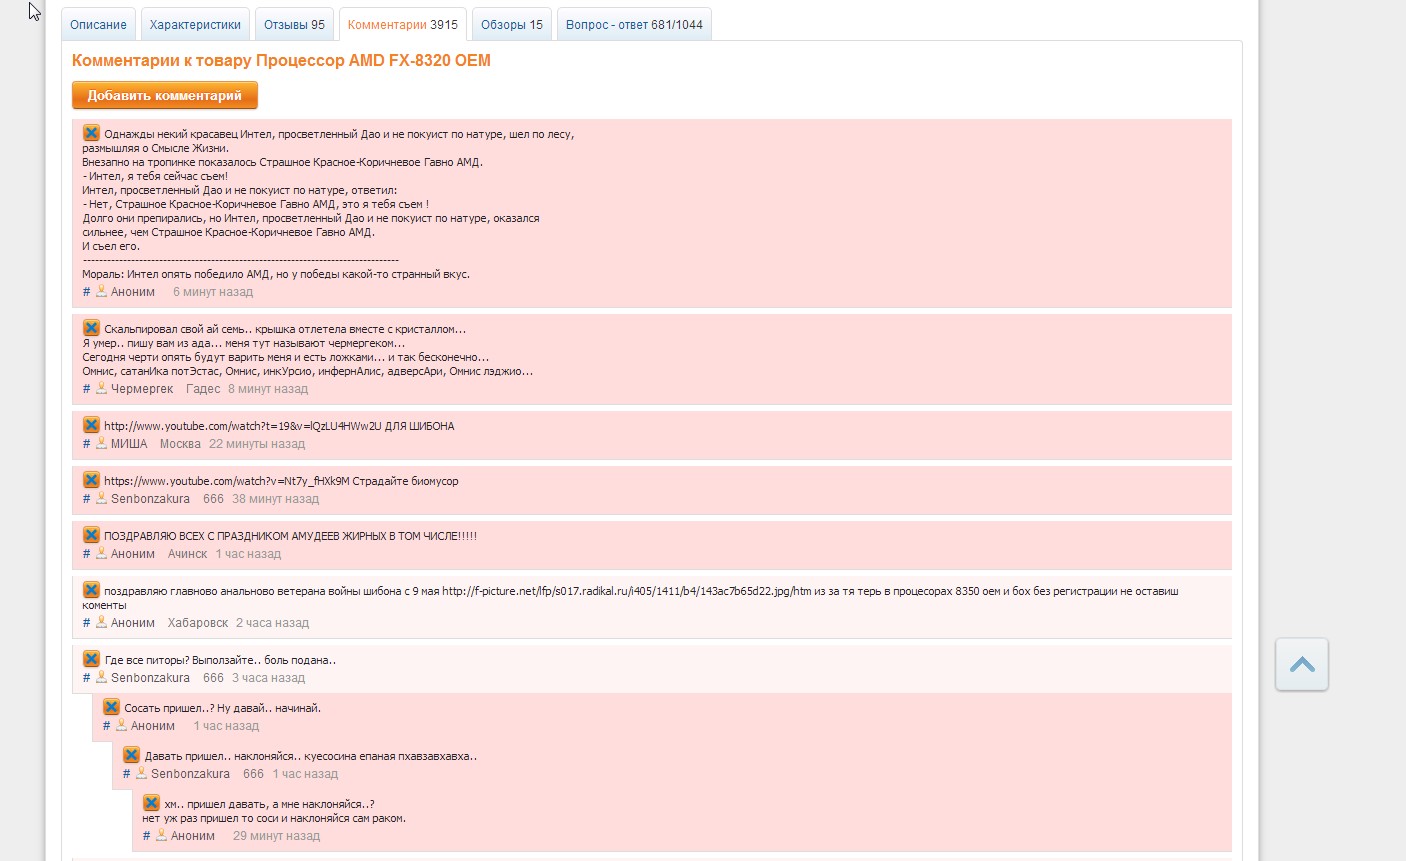Image resolution: width=1406 pixels, height=861 pixels.
Task: Select the Комментарии 3915 tab
Action: (402, 25)
